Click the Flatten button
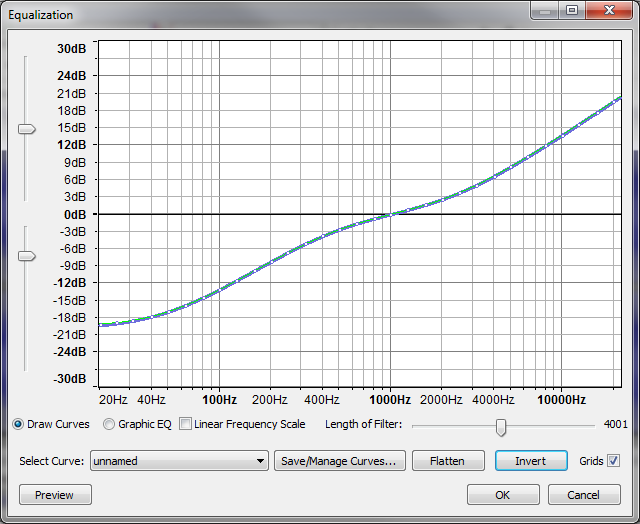This screenshot has height=524, width=640. tap(448, 461)
